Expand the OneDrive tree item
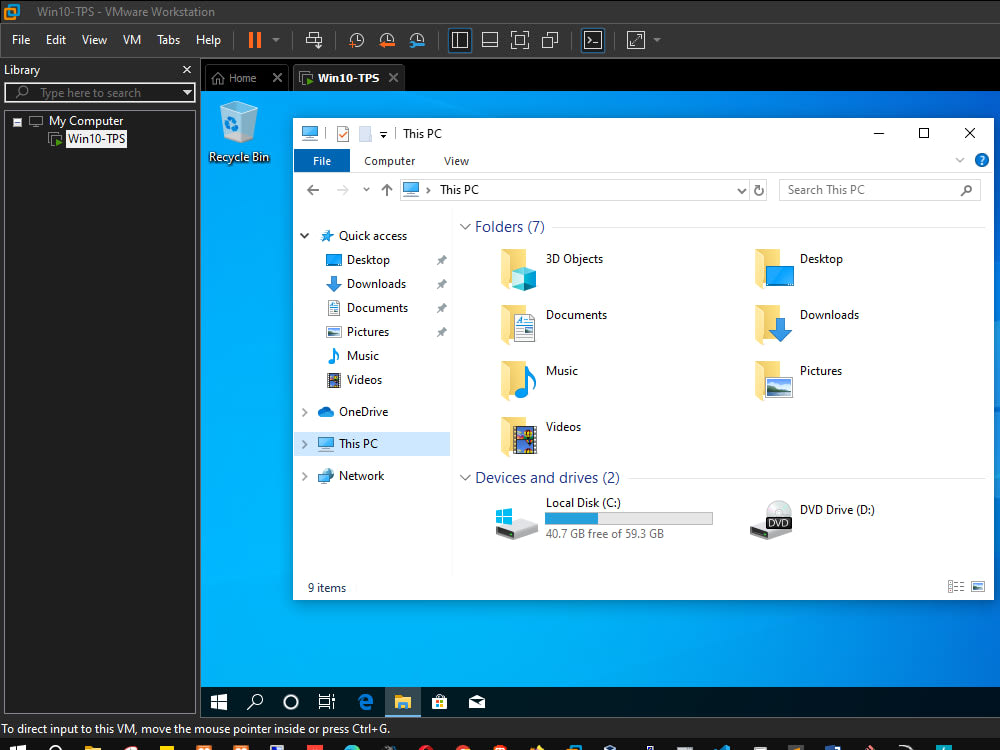 point(303,411)
